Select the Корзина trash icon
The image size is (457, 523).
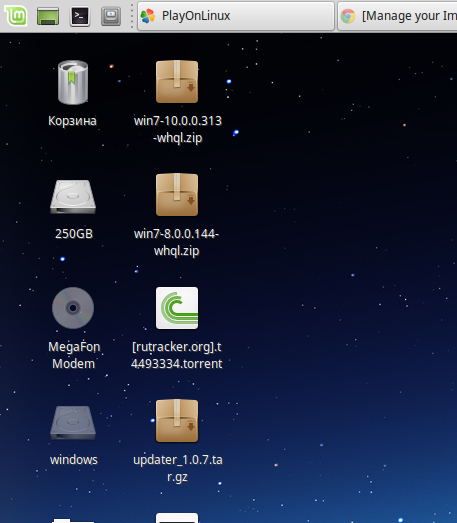[73, 82]
